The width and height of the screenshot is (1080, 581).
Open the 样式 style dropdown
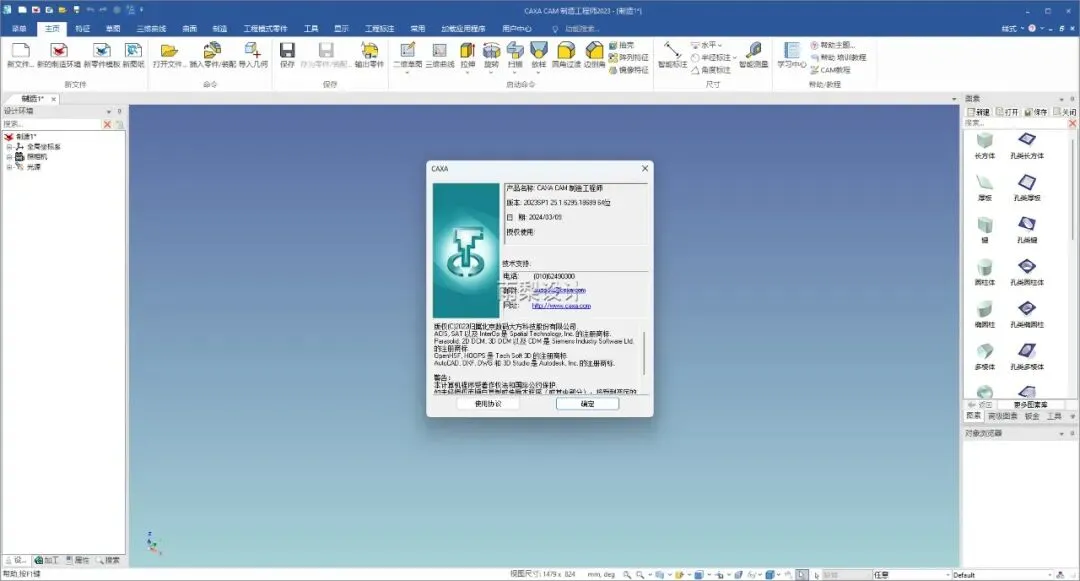click(1012, 29)
